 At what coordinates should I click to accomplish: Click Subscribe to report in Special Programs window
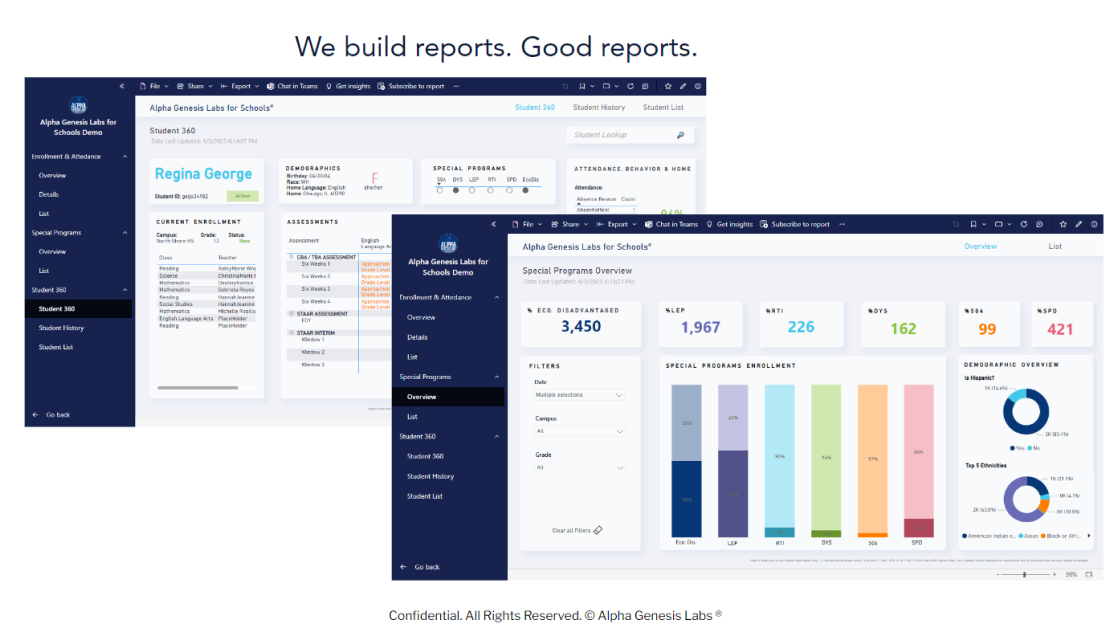coord(795,224)
